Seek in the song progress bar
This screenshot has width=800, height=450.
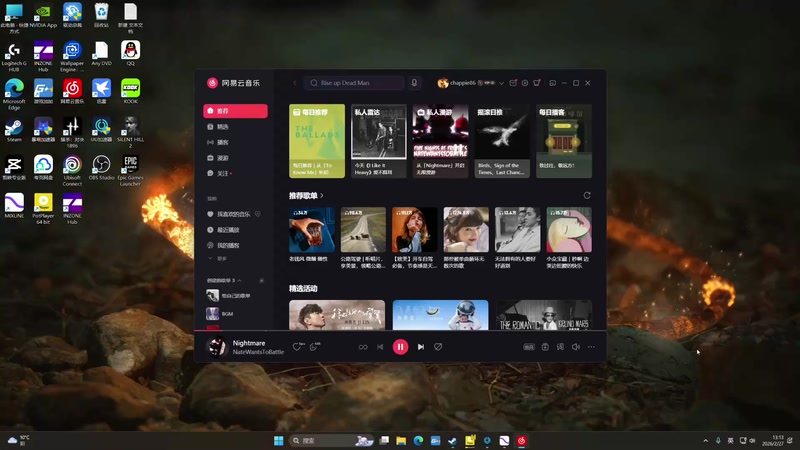click(400, 331)
